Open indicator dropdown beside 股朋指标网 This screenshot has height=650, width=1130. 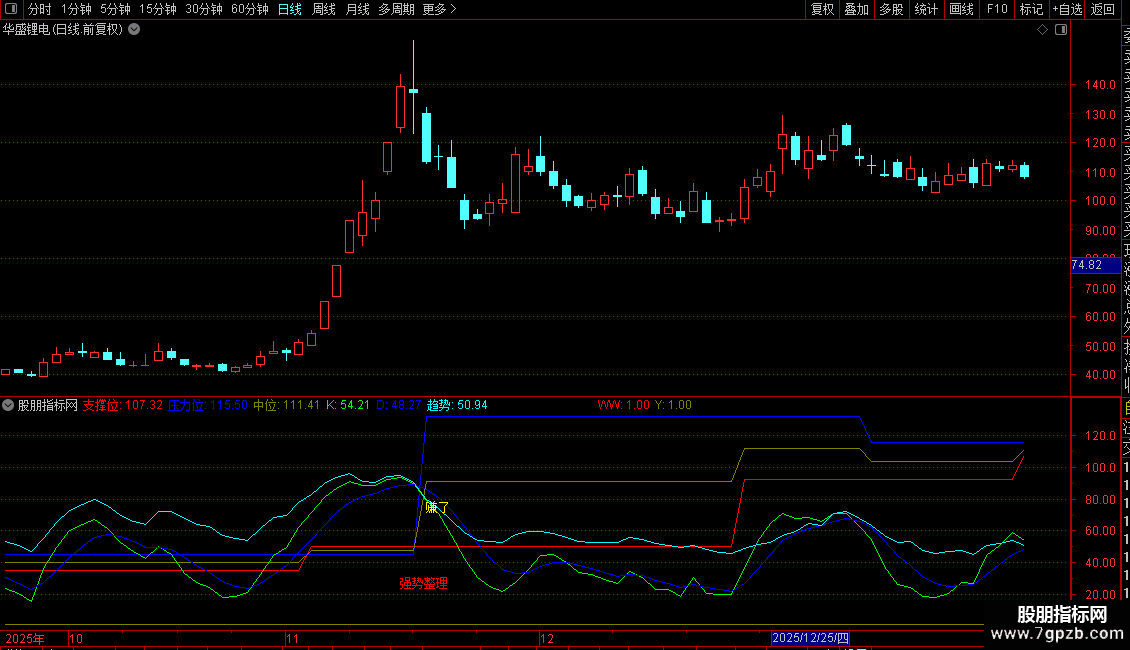pyautogui.click(x=8, y=405)
